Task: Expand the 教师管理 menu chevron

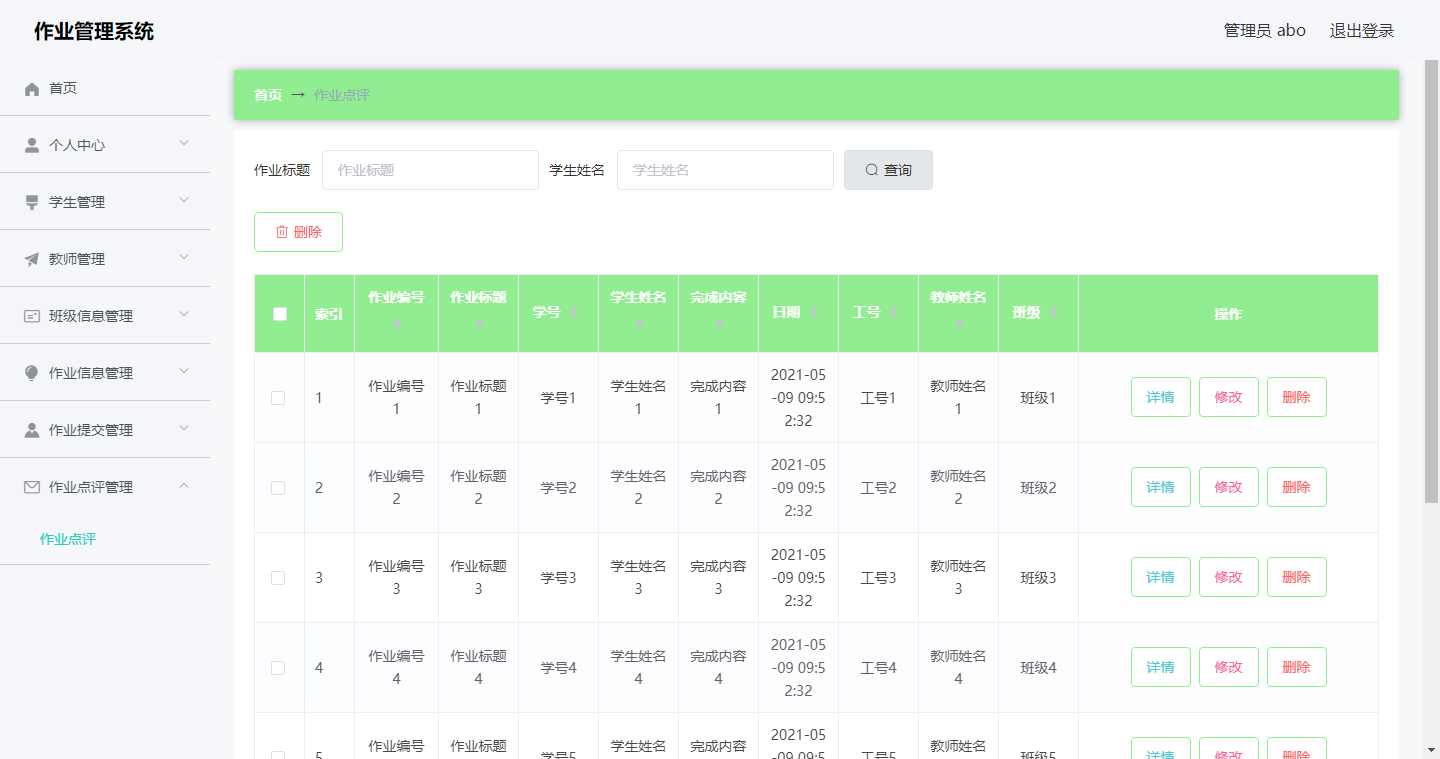Action: pos(184,258)
